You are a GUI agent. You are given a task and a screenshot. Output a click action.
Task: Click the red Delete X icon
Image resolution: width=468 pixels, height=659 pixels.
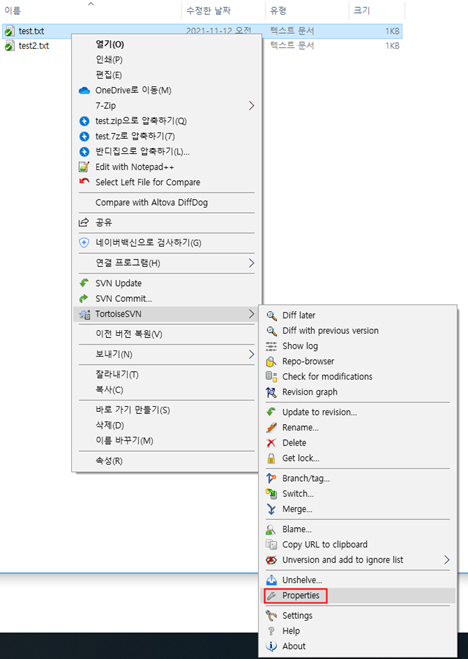coord(271,443)
